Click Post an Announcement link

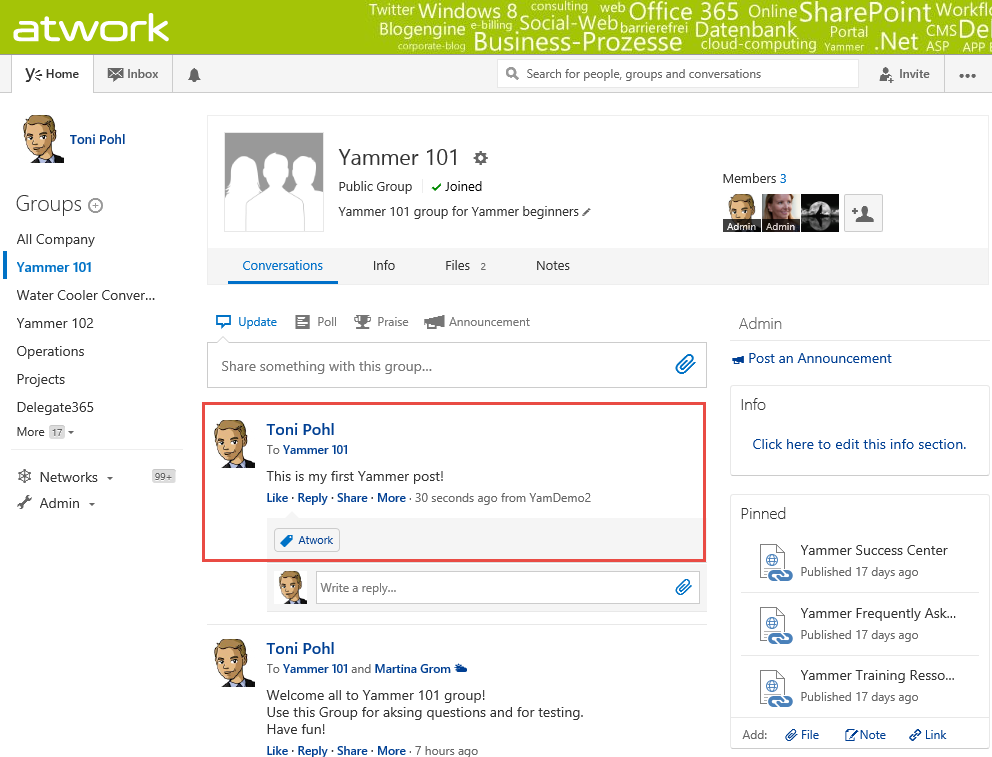point(819,358)
